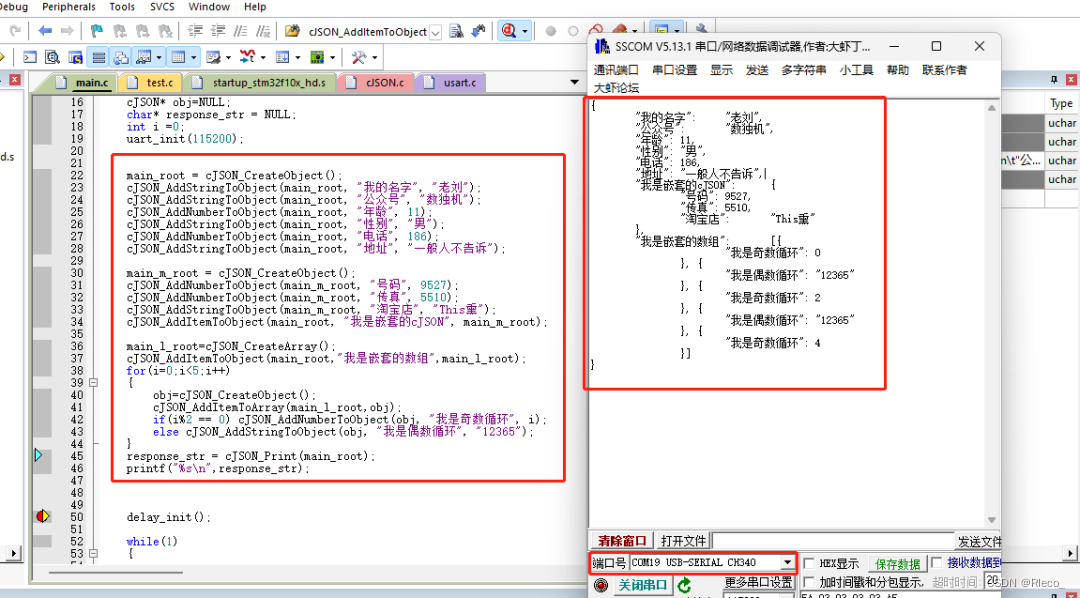Click the Toolbox hammer and wrench icon
This screenshot has width=1080, height=598.
point(359,57)
